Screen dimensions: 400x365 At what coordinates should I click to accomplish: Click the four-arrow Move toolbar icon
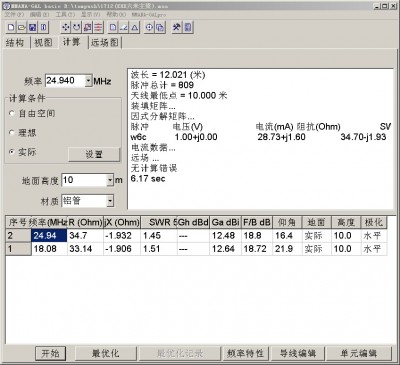pos(65,27)
